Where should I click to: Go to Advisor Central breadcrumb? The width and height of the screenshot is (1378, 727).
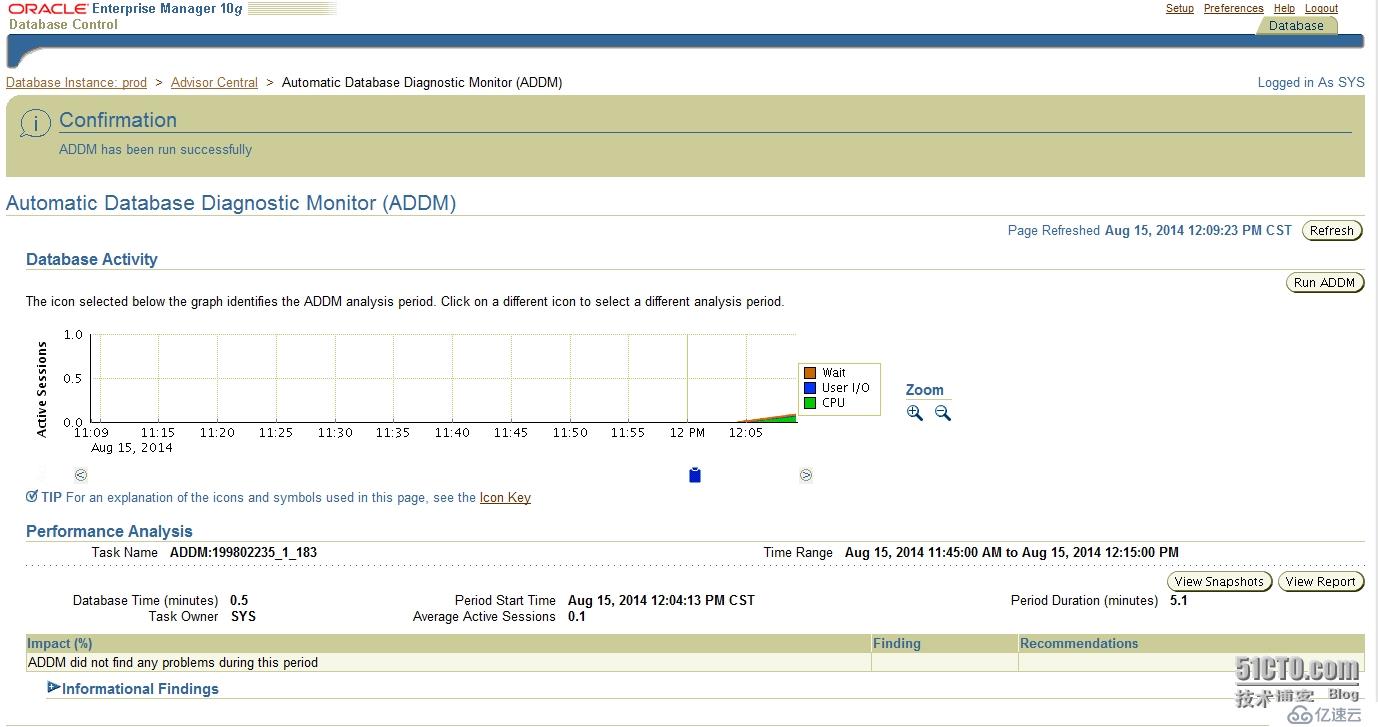(x=214, y=83)
